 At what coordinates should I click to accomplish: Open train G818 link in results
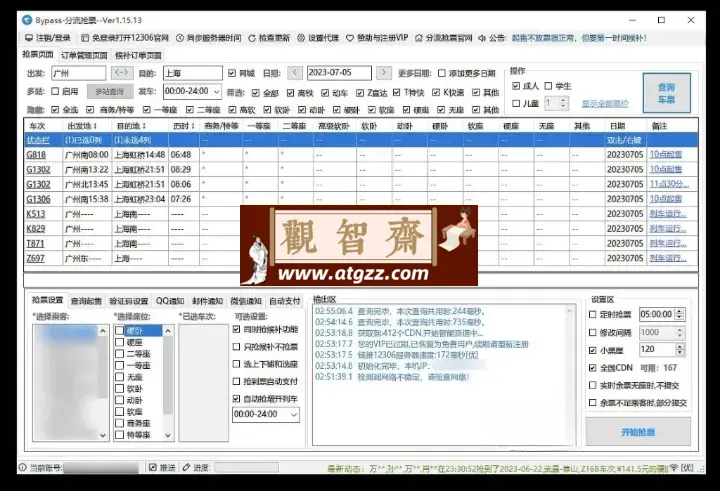tap(36, 155)
